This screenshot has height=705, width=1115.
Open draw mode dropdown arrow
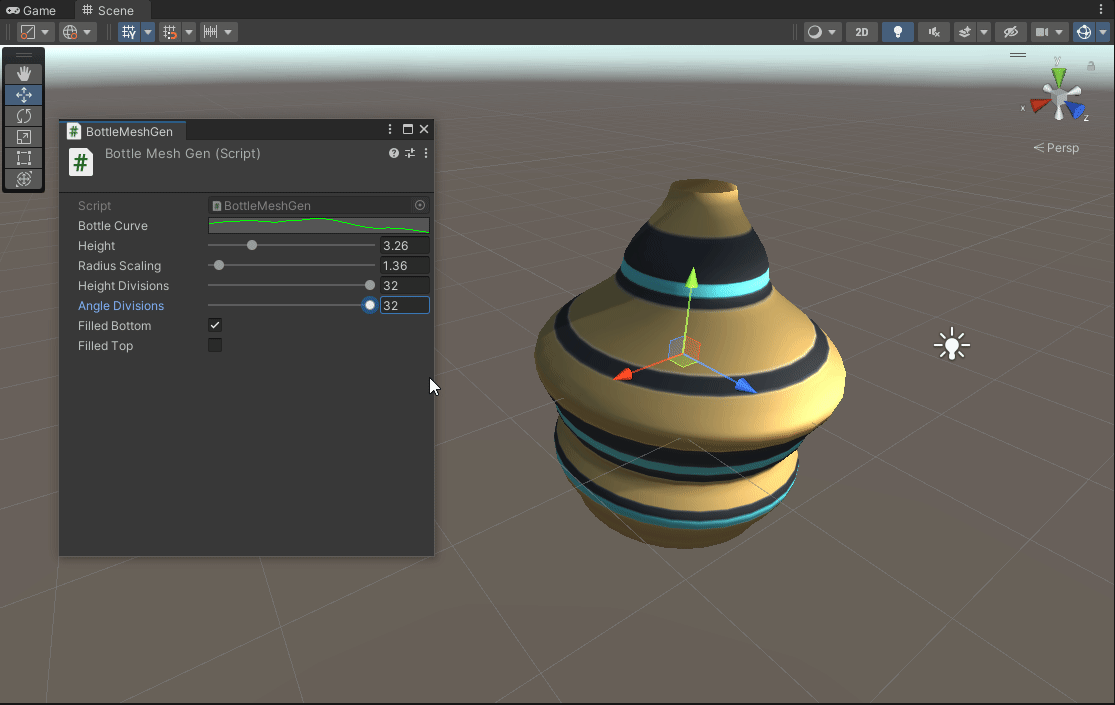pyautogui.click(x=832, y=32)
